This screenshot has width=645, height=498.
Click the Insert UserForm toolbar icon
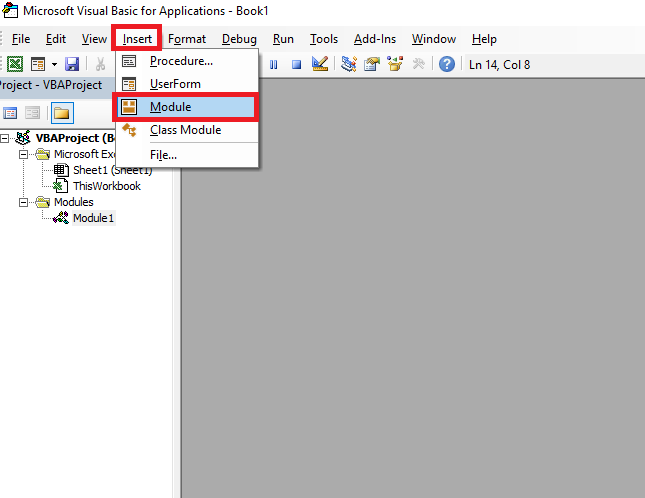[38, 64]
